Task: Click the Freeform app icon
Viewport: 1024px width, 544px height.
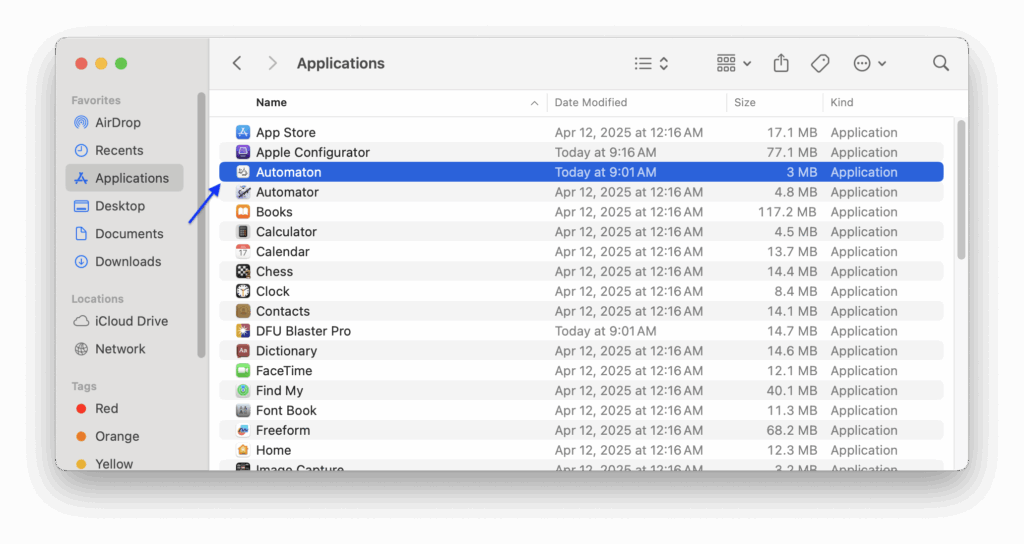Action: pos(243,430)
